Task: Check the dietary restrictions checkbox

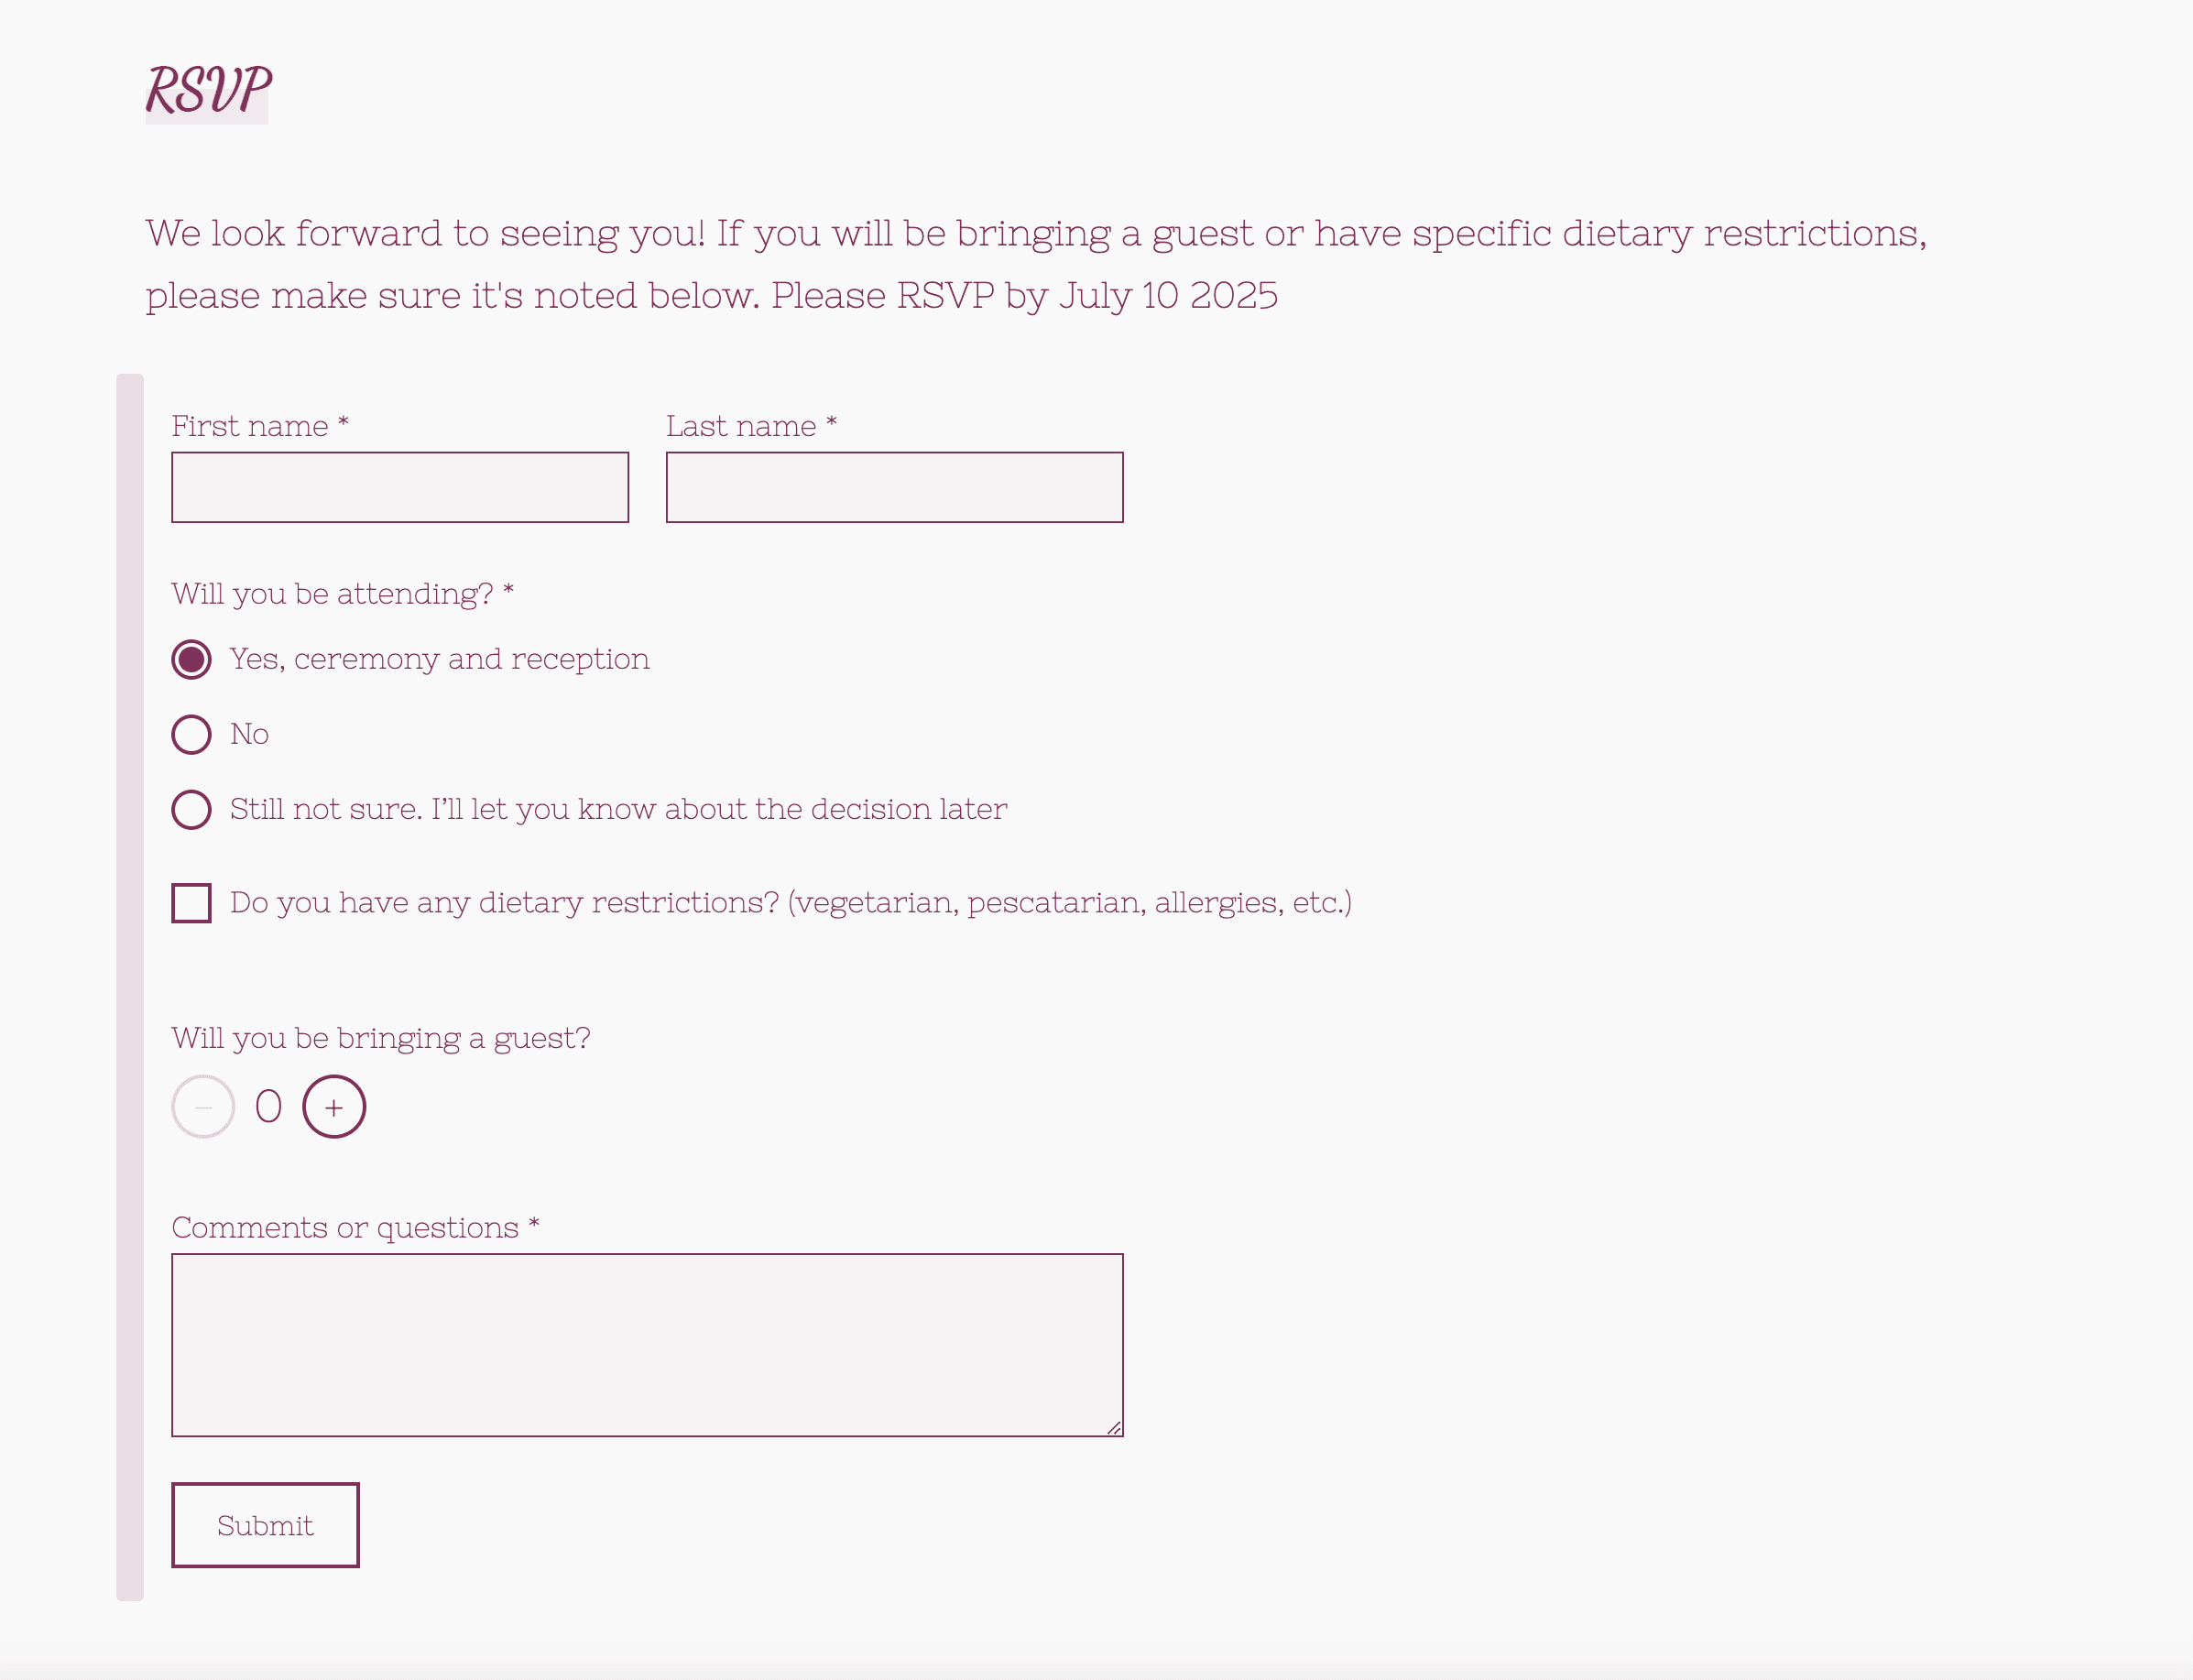Action: click(x=191, y=903)
